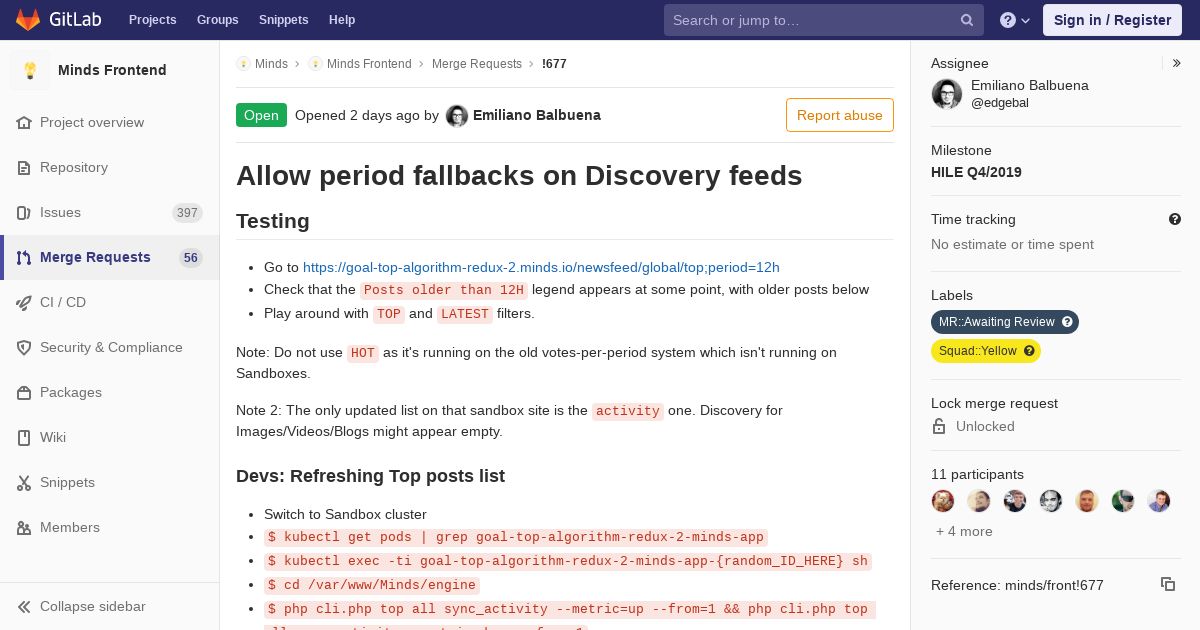Click the last participant avatar in row
Image resolution: width=1200 pixels, height=630 pixels.
pyautogui.click(x=1159, y=501)
